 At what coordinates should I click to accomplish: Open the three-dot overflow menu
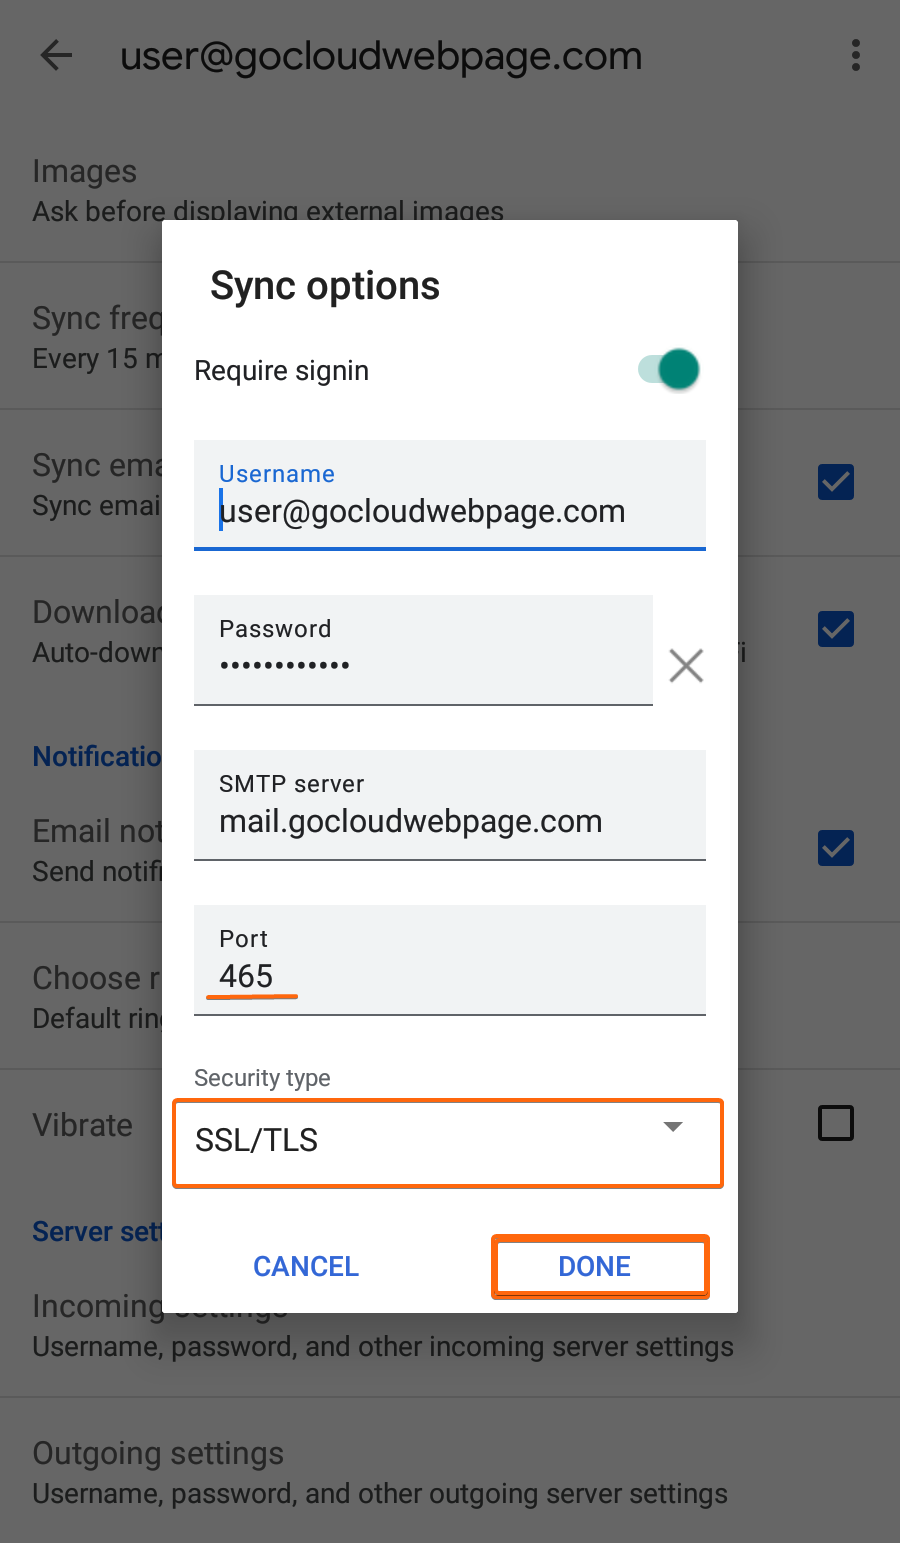point(855,55)
